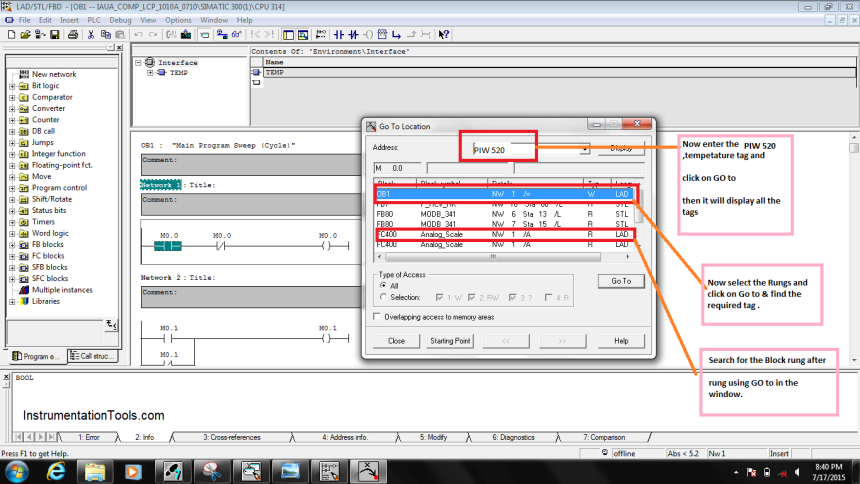Open the PLC menu
The height and width of the screenshot is (484, 860).
point(94,20)
